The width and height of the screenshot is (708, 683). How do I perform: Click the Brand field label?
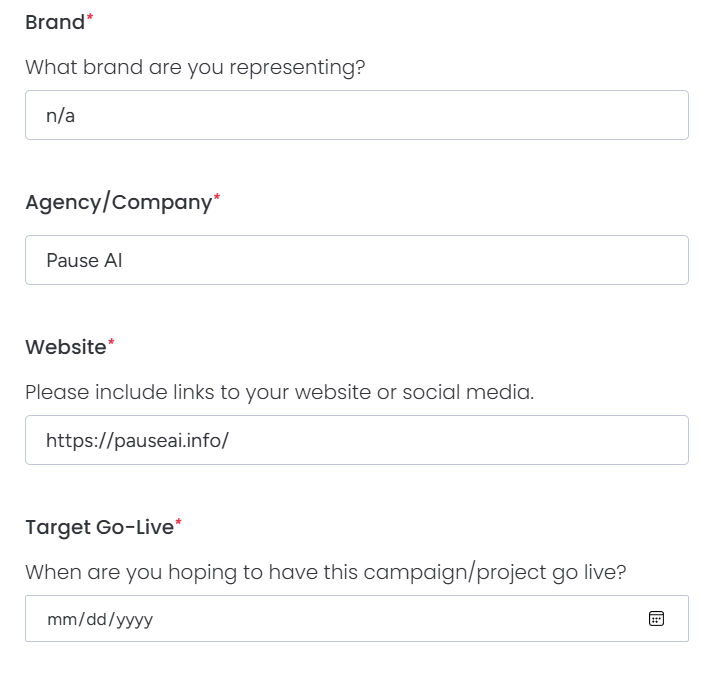click(x=55, y=22)
